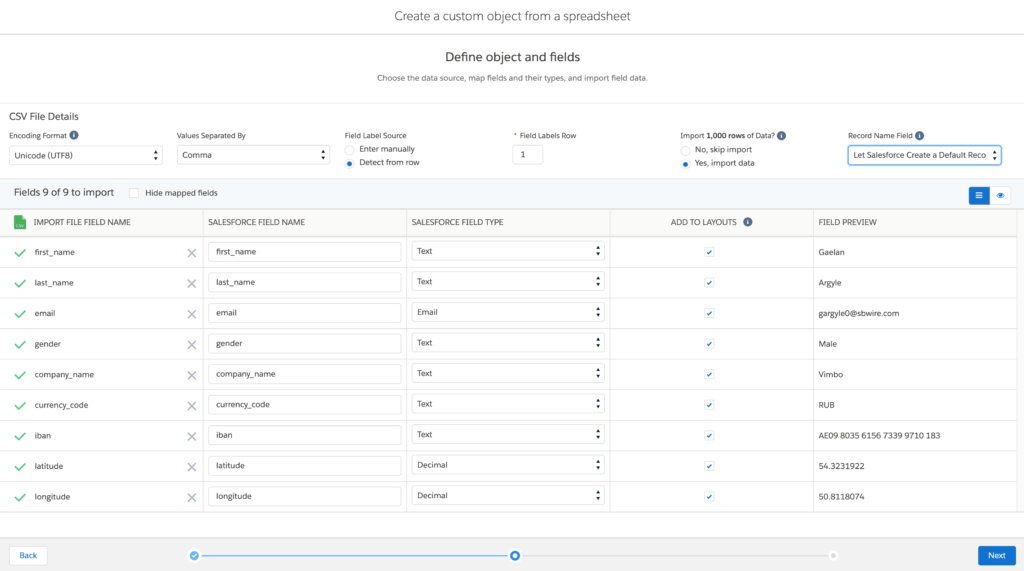The image size is (1024, 571).
Task: Switch to preview eye icon view
Action: click(x=1000, y=195)
